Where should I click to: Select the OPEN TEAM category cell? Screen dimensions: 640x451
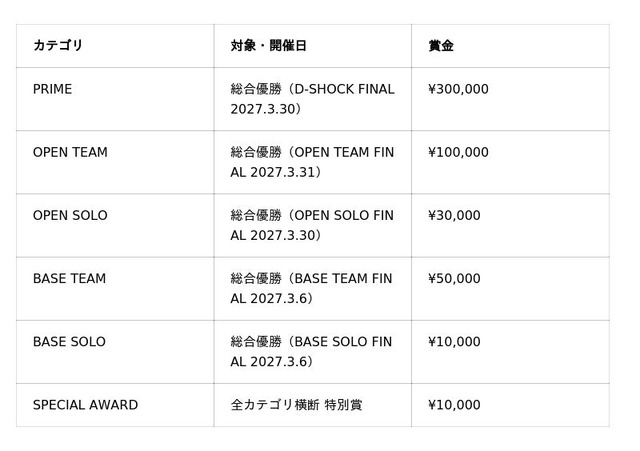(x=115, y=162)
